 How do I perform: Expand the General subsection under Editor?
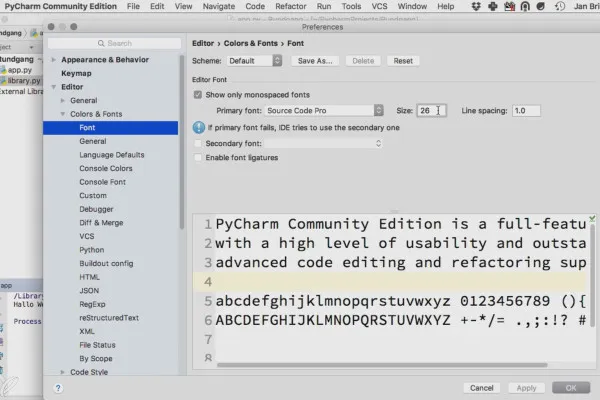[x=63, y=100]
